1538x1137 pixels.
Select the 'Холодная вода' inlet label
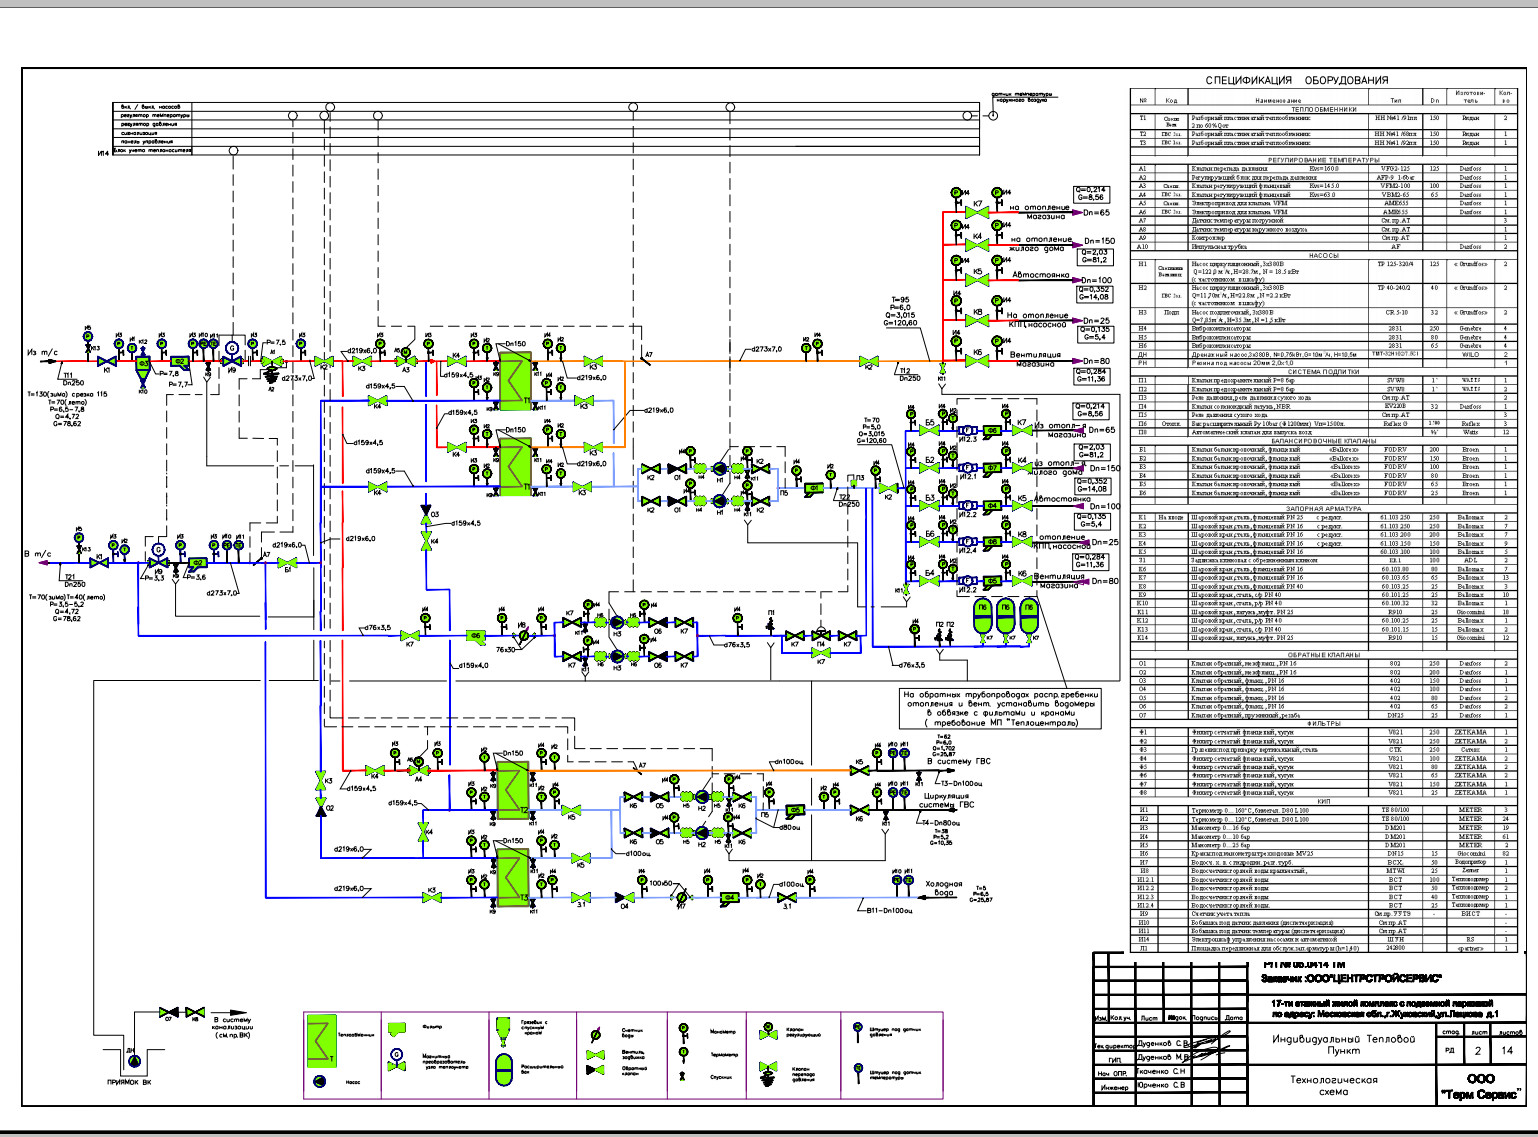tap(943, 889)
